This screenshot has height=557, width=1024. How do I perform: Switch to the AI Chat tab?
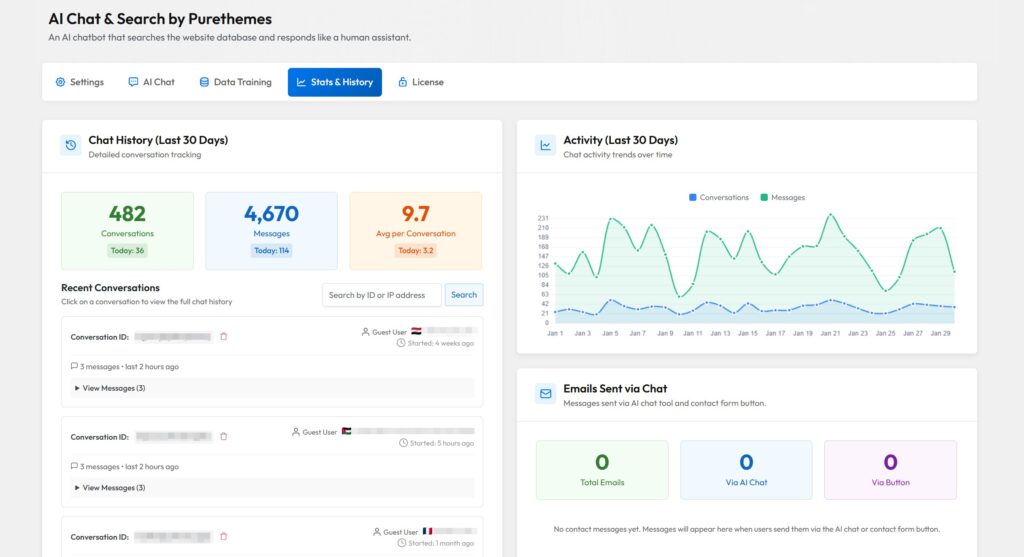(151, 82)
